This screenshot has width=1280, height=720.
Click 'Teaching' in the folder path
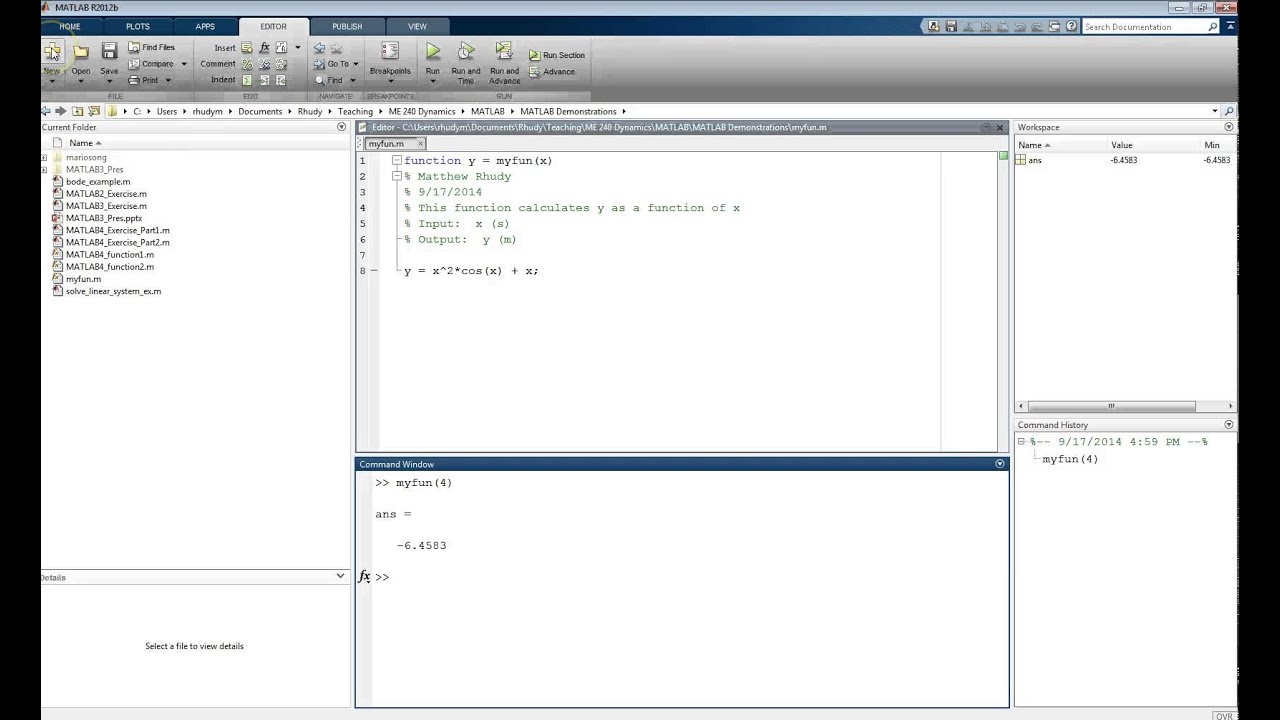coord(355,112)
